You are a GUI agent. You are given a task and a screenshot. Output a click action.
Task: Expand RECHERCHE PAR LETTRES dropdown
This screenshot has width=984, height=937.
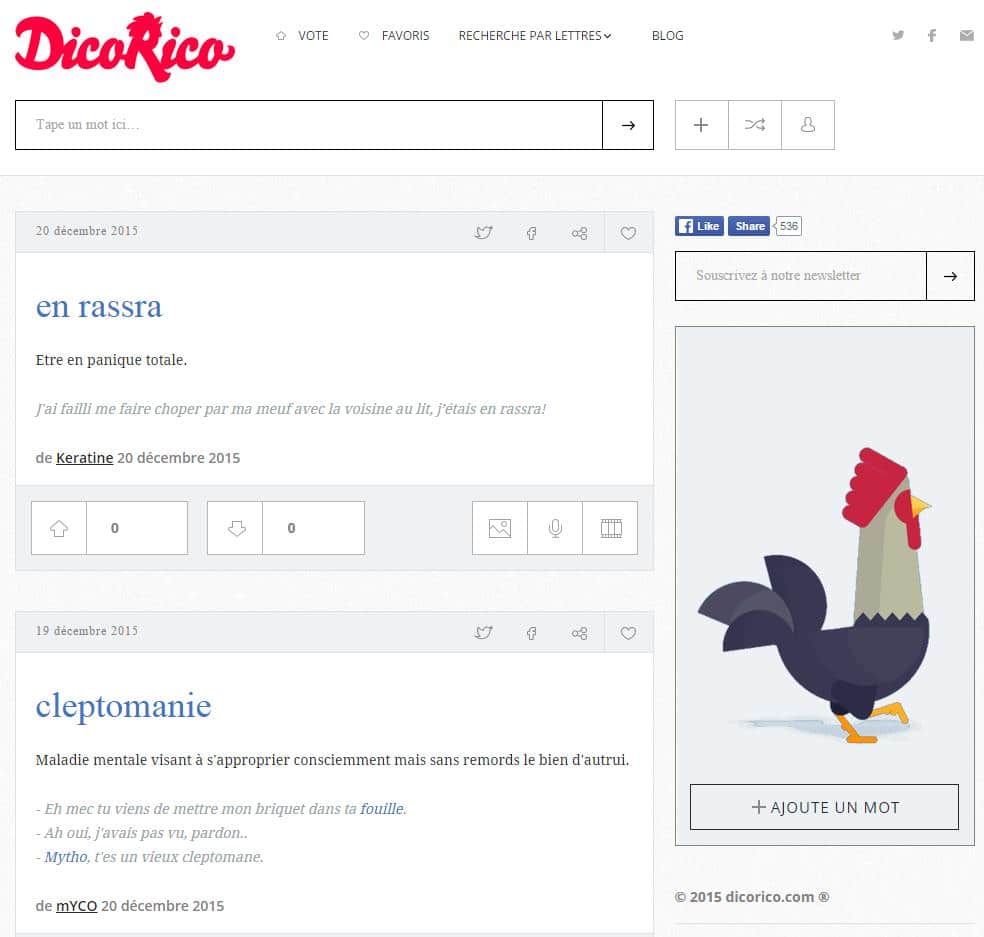[535, 36]
